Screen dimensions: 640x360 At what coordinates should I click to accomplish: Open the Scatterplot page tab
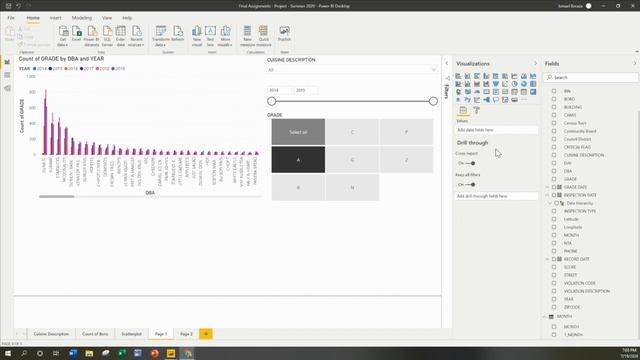click(131, 334)
